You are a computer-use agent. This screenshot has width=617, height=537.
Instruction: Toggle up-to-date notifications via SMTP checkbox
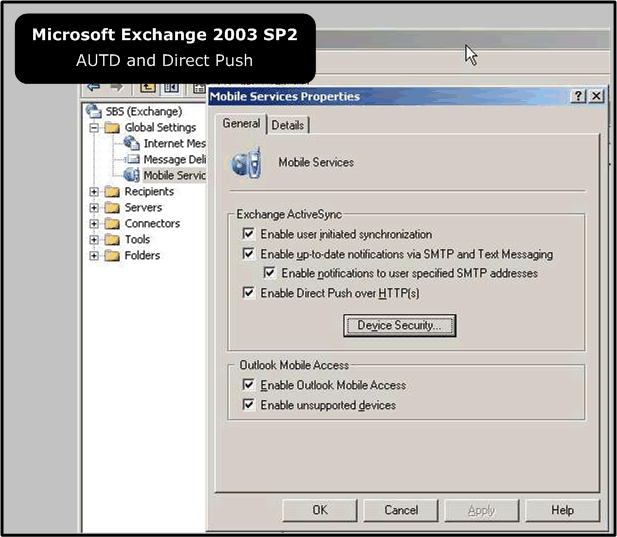[x=248, y=253]
